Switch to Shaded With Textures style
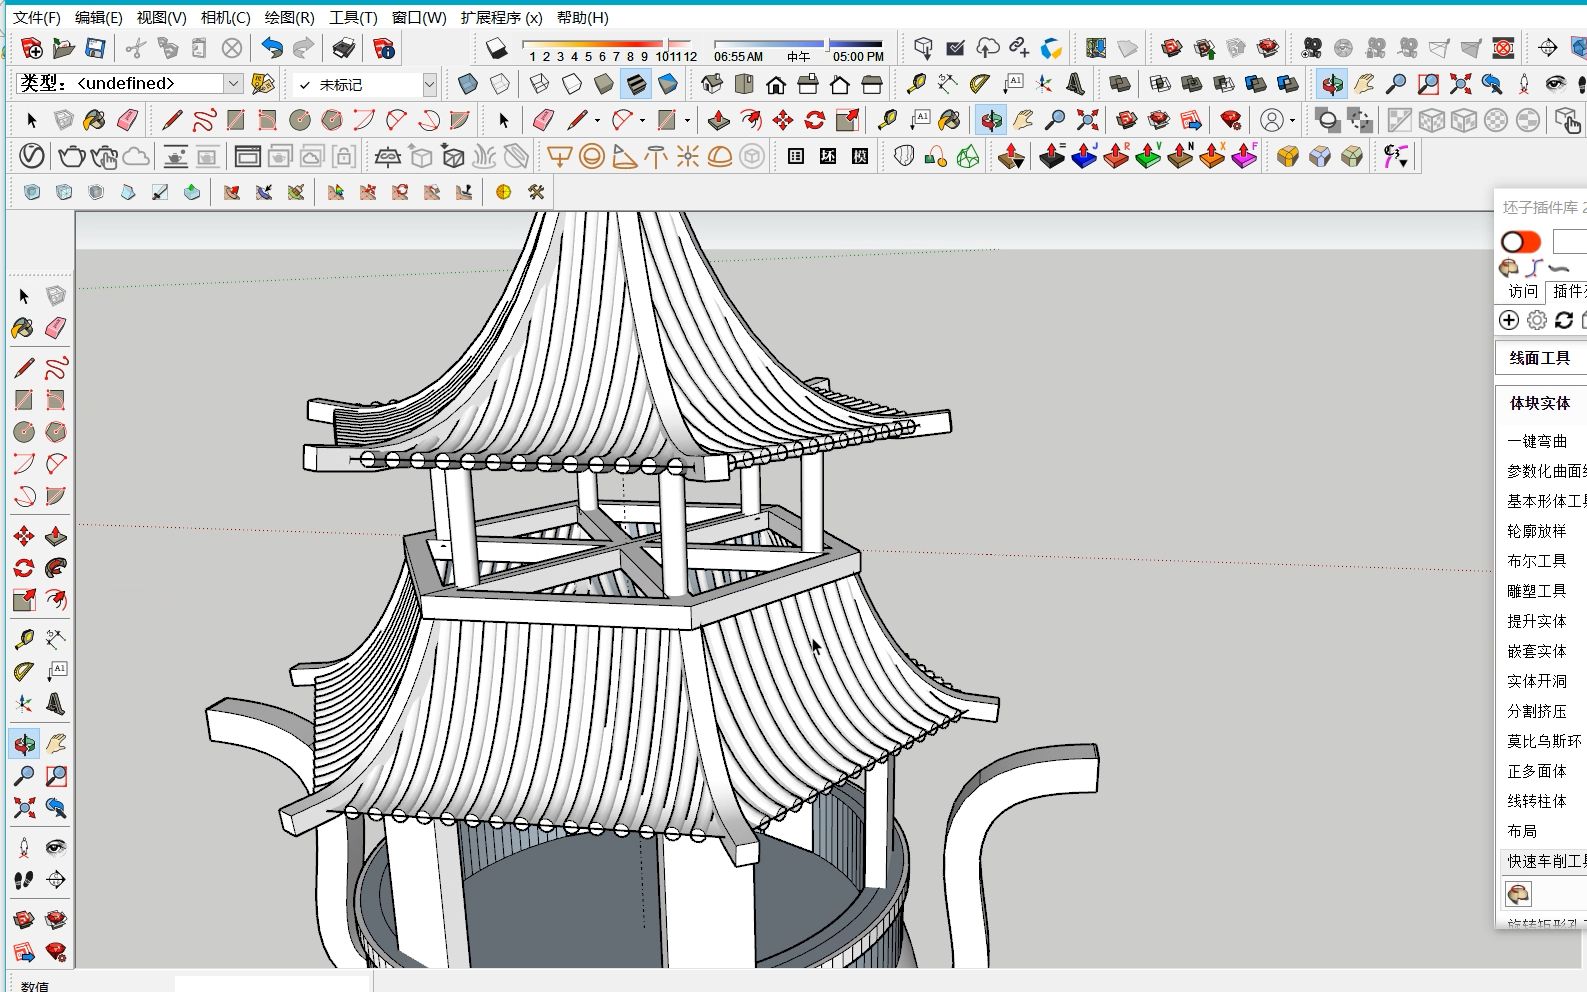The width and height of the screenshot is (1587, 992). [x=635, y=84]
